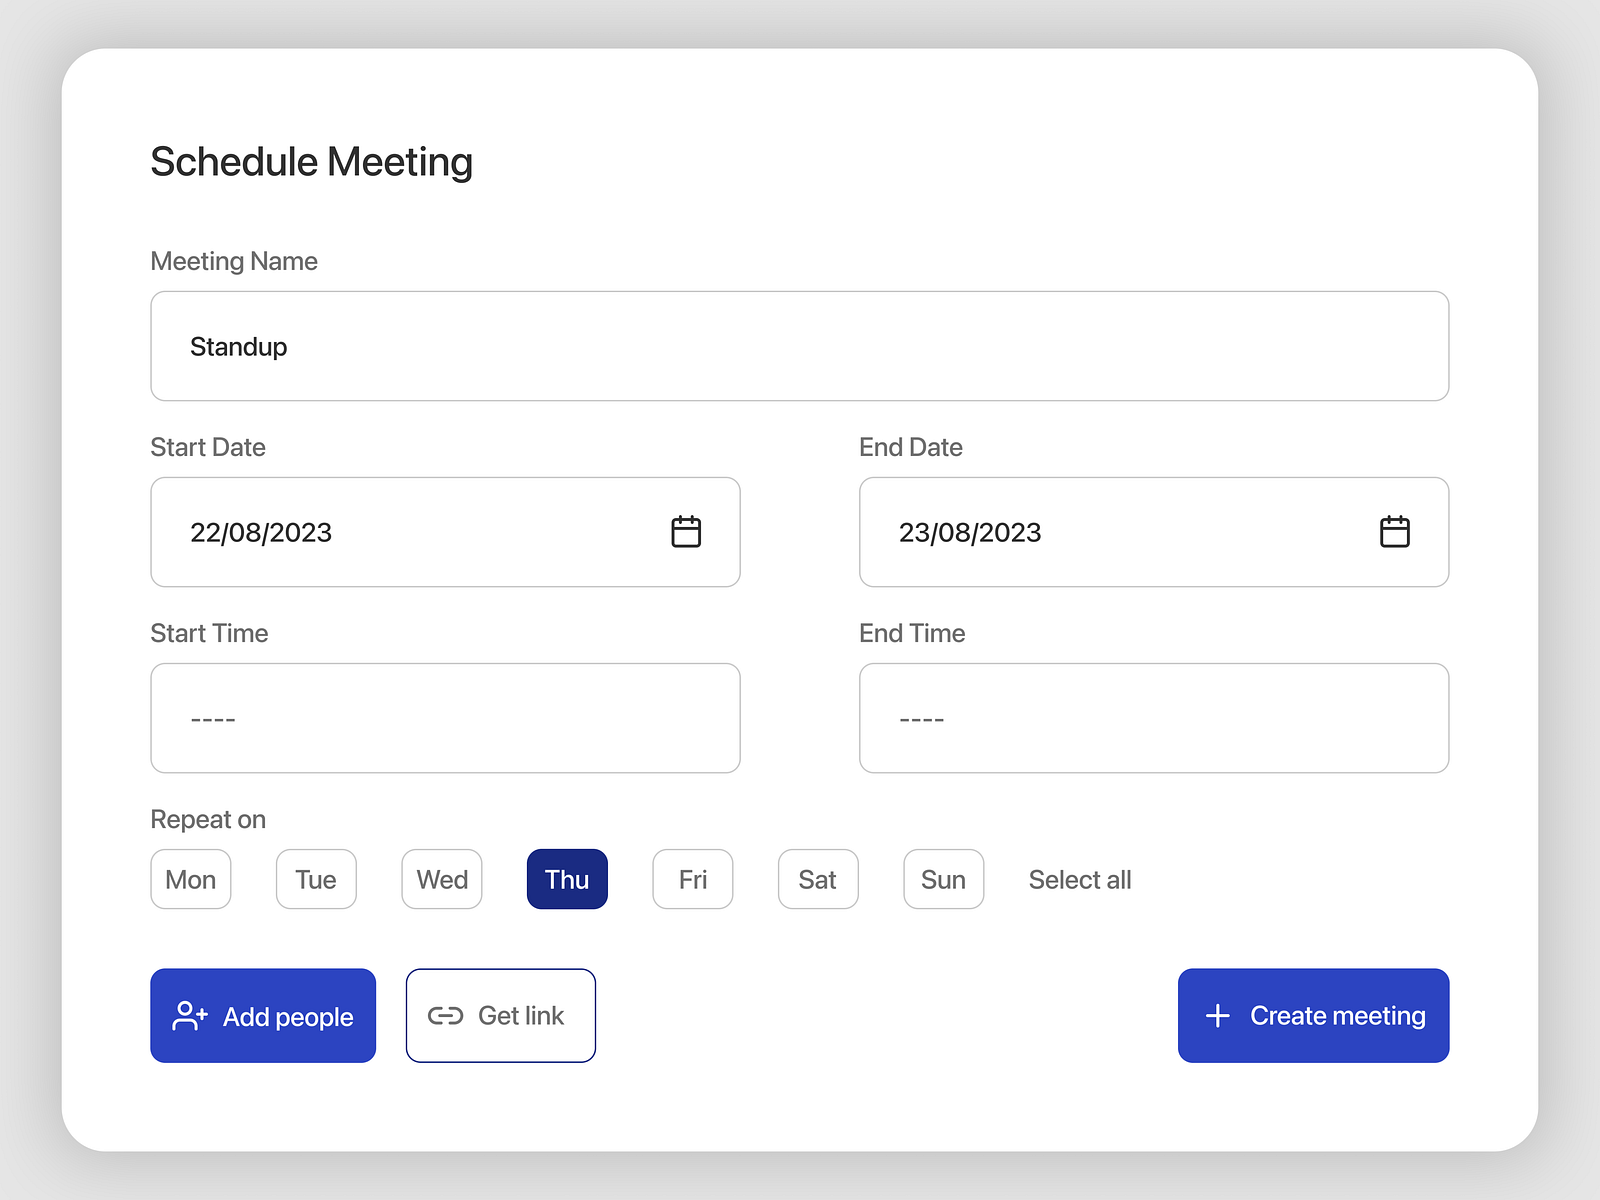Open the End Time field
The height and width of the screenshot is (1200, 1600).
tap(1154, 718)
